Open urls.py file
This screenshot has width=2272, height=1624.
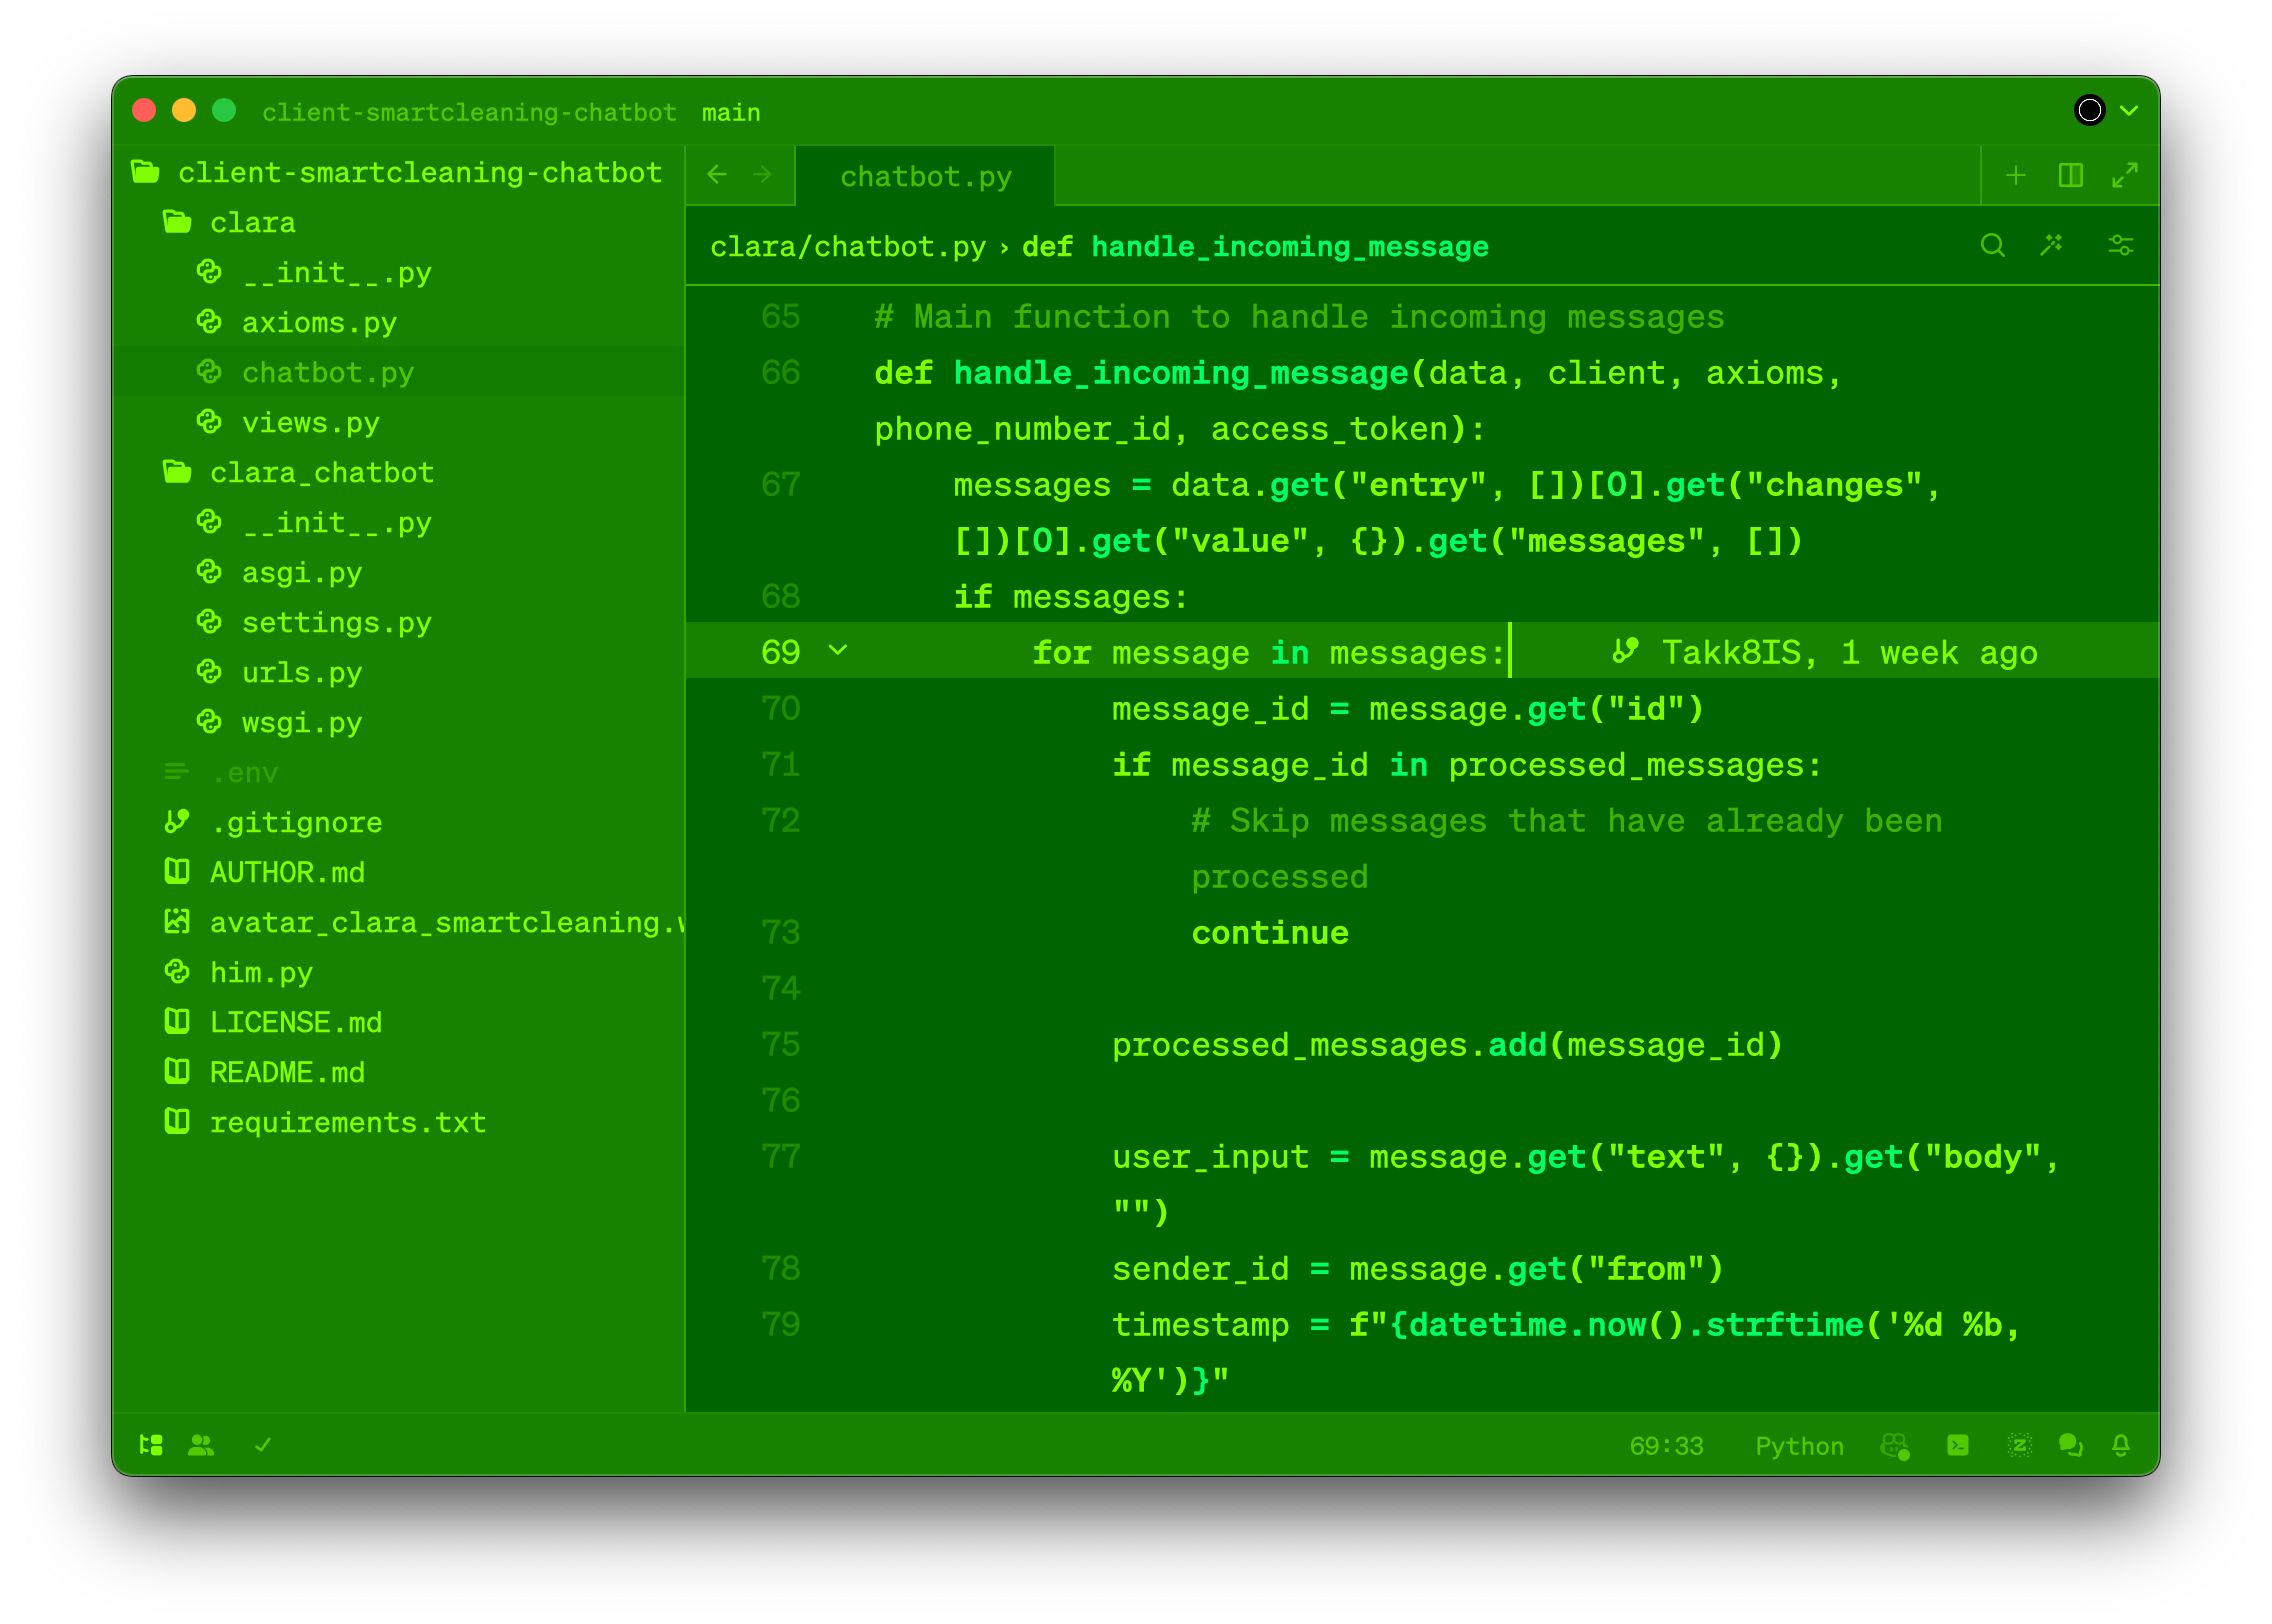tap(399, 672)
